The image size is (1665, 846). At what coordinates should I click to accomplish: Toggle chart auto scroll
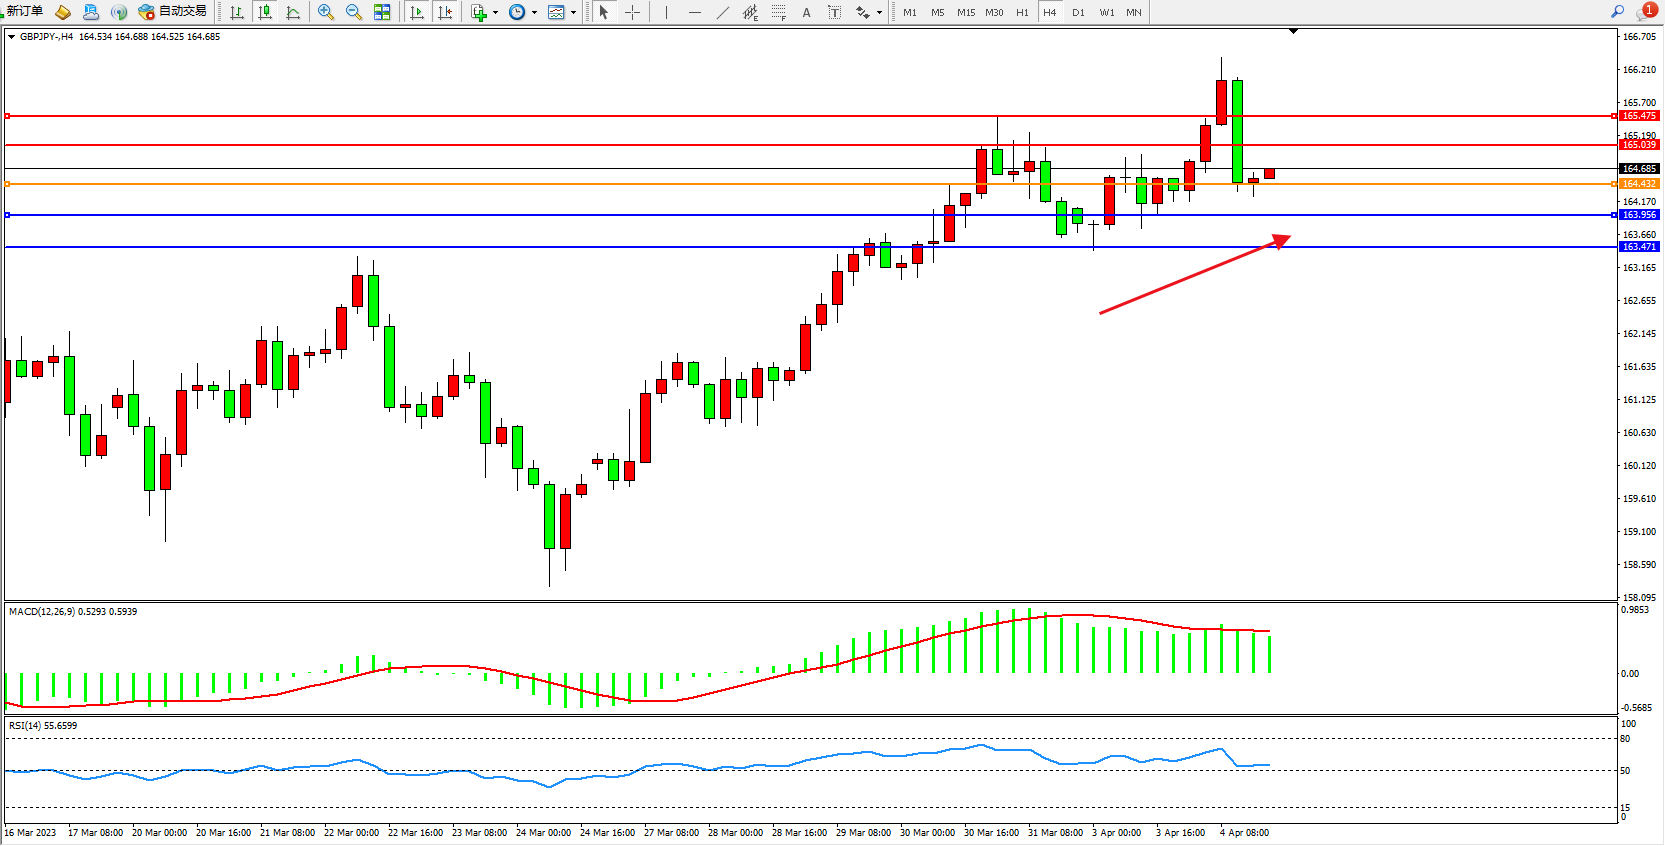click(x=417, y=12)
